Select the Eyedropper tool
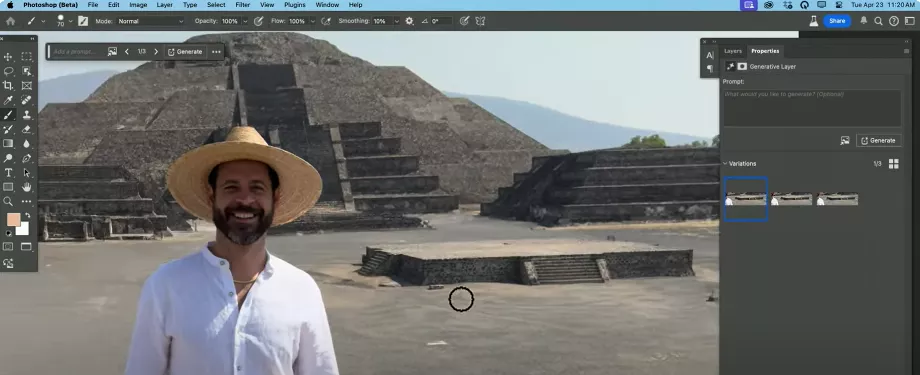 pyautogui.click(x=8, y=100)
